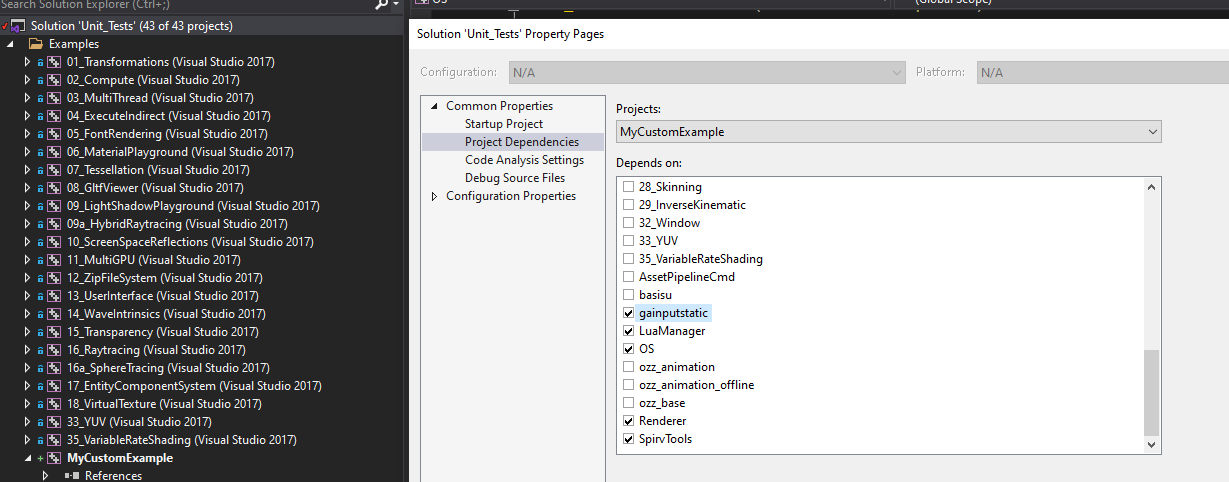Click the dependency list scroll down arrow
Screen dimensions: 1229x482
coord(1152,444)
